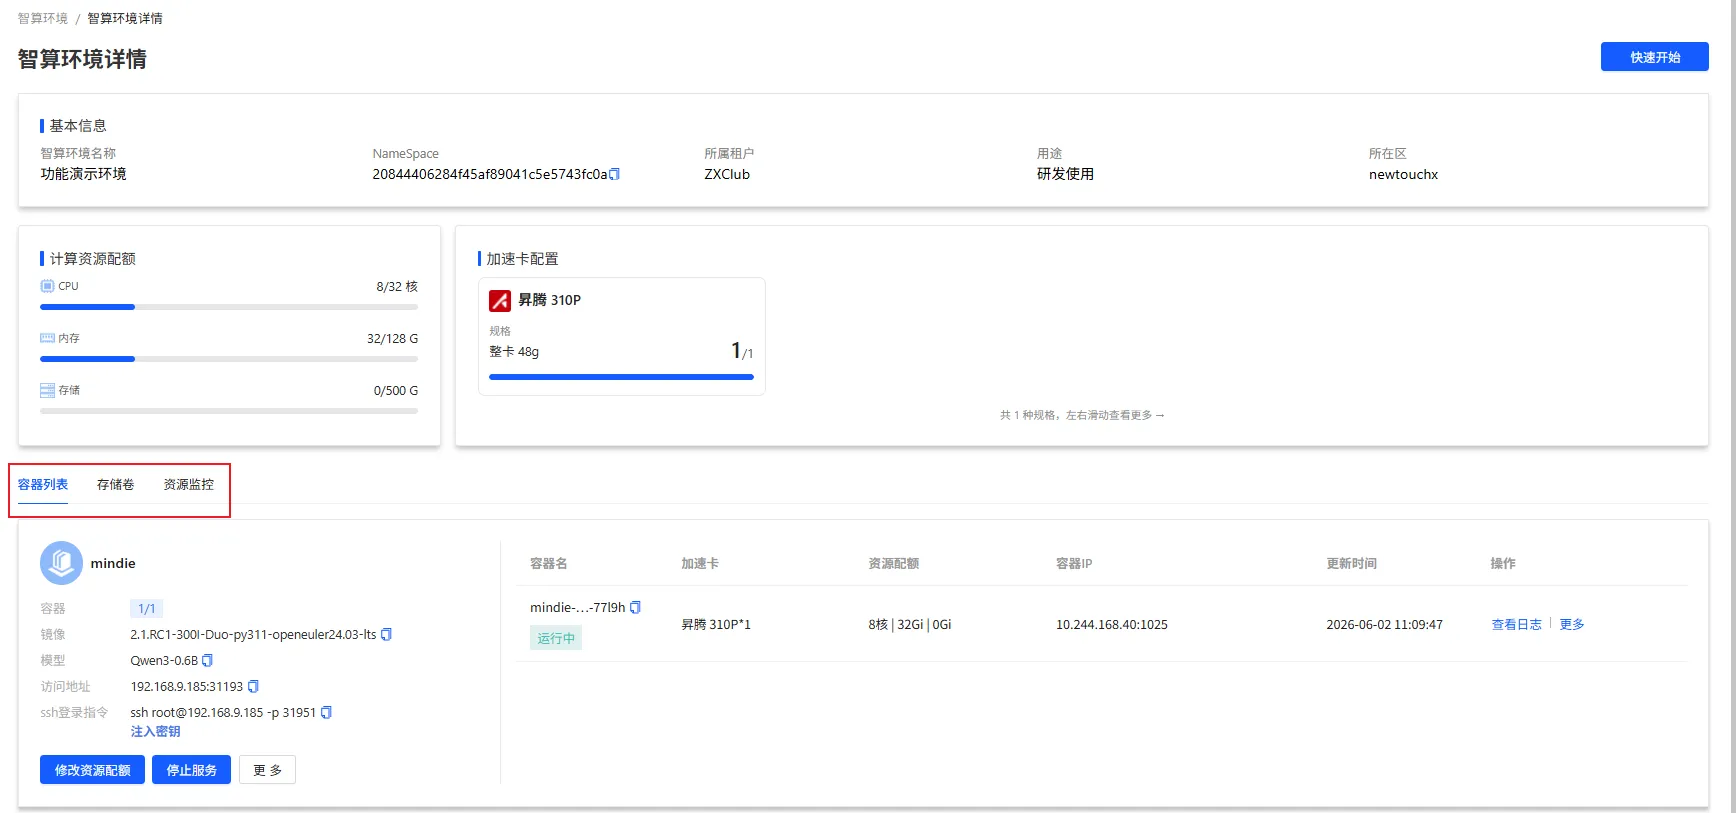This screenshot has height=813, width=1736.
Task: Click the memory quota icon
Action: tap(47, 338)
